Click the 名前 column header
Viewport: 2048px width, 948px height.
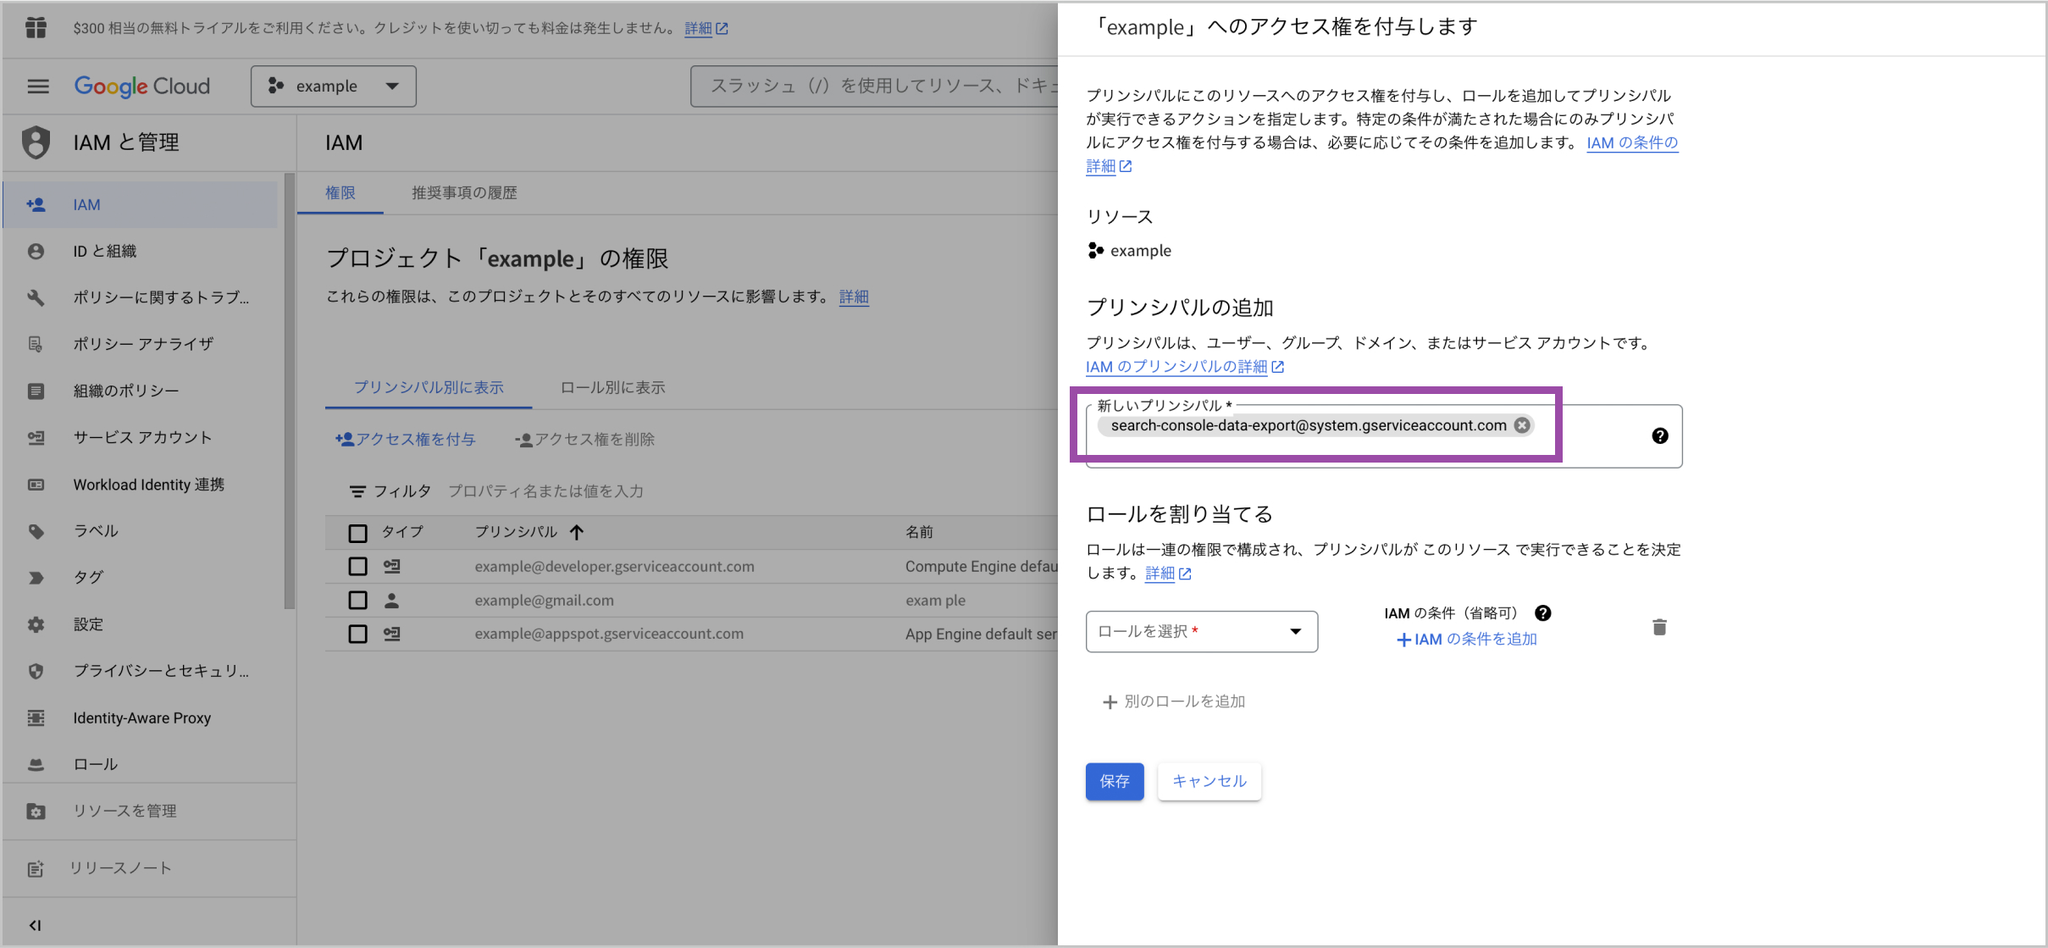coord(919,532)
